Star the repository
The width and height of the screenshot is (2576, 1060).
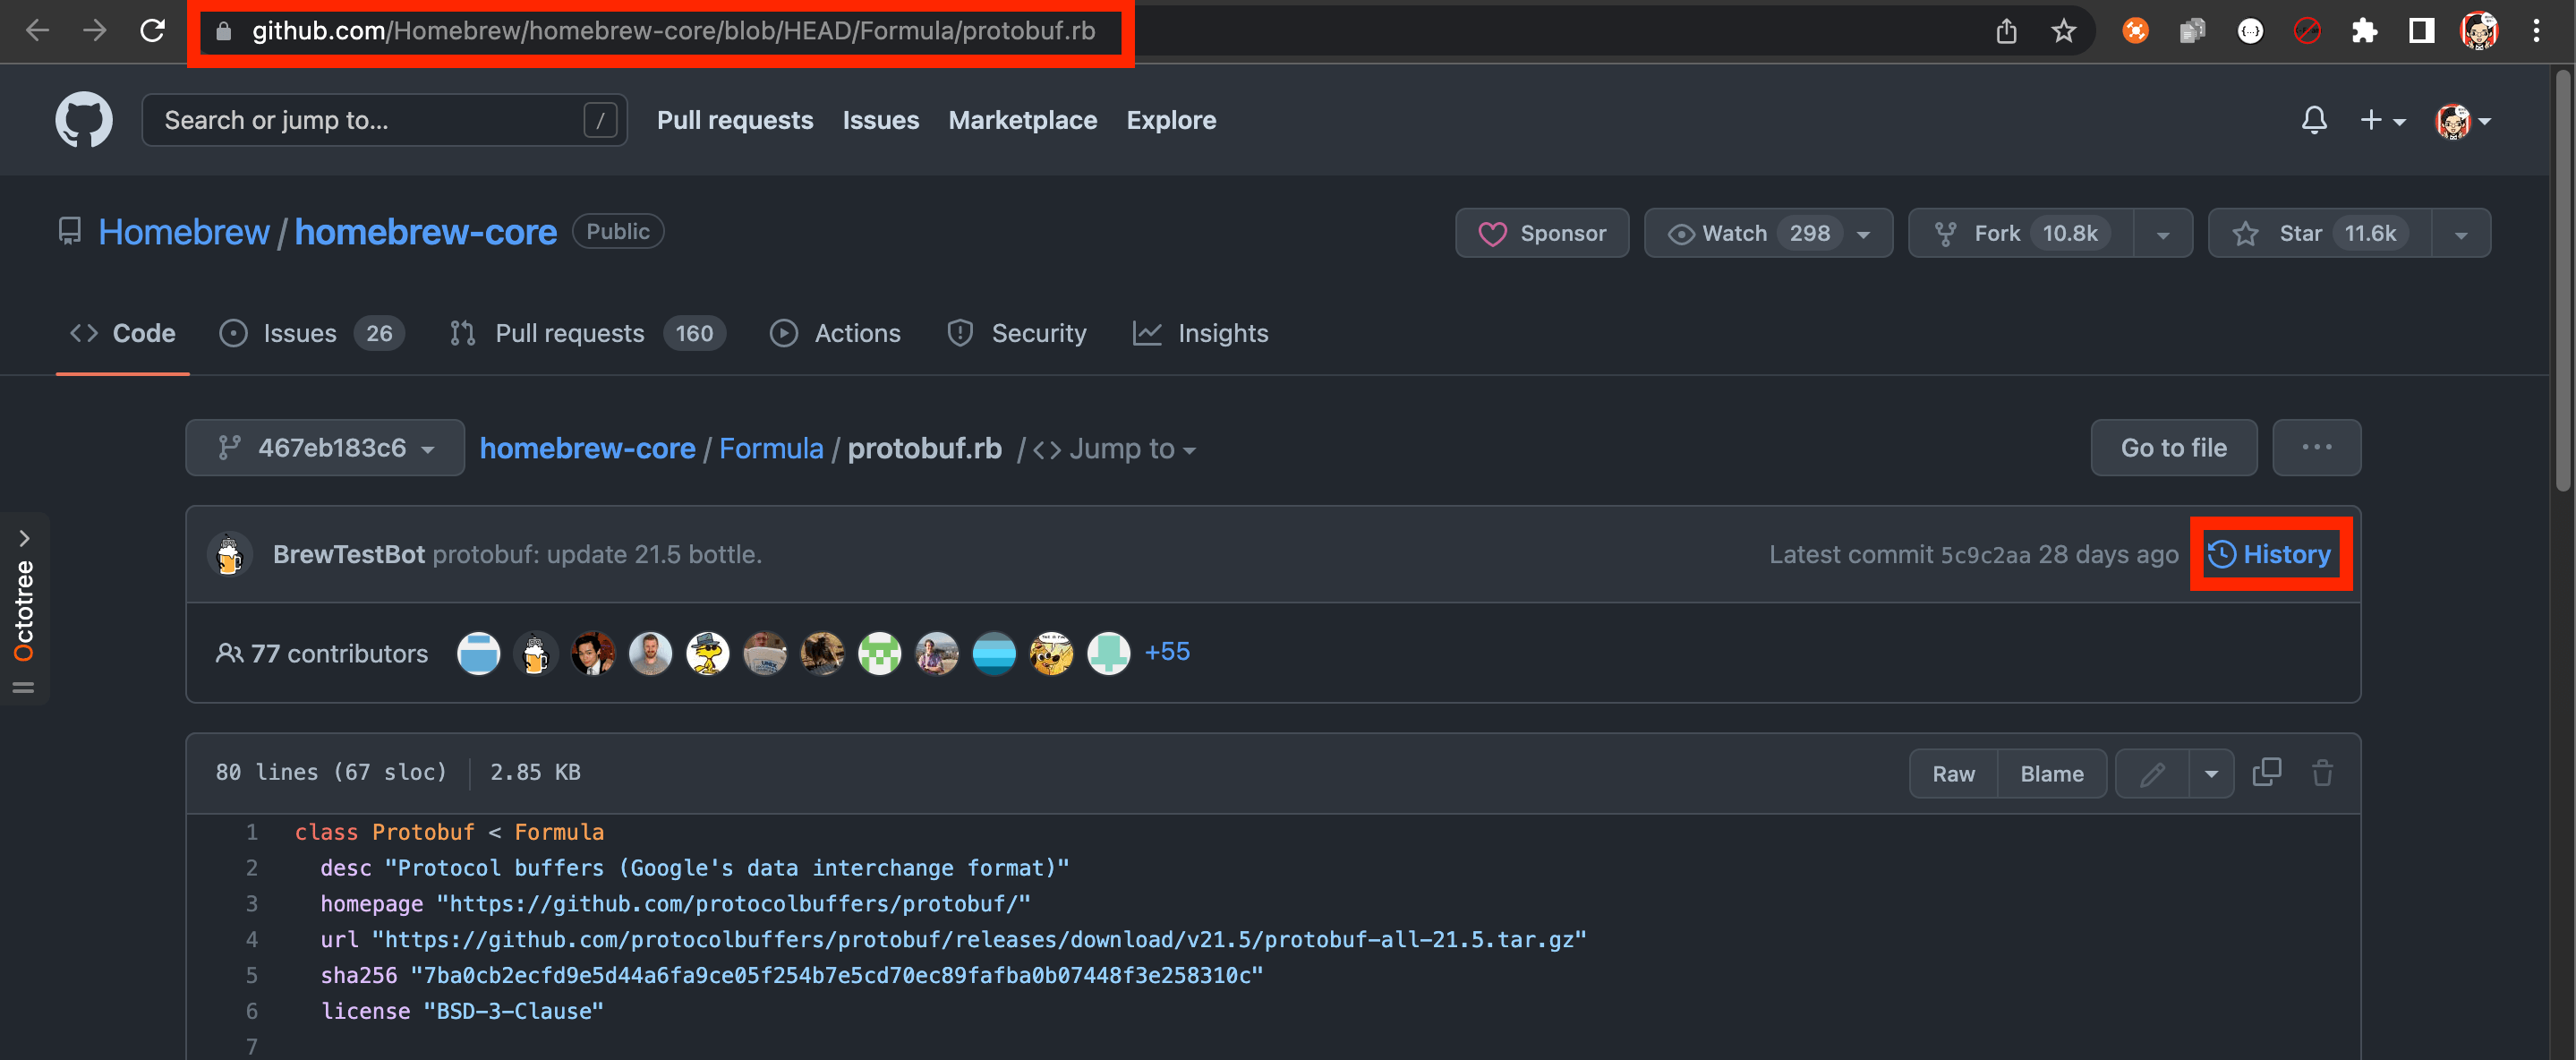coord(2318,233)
